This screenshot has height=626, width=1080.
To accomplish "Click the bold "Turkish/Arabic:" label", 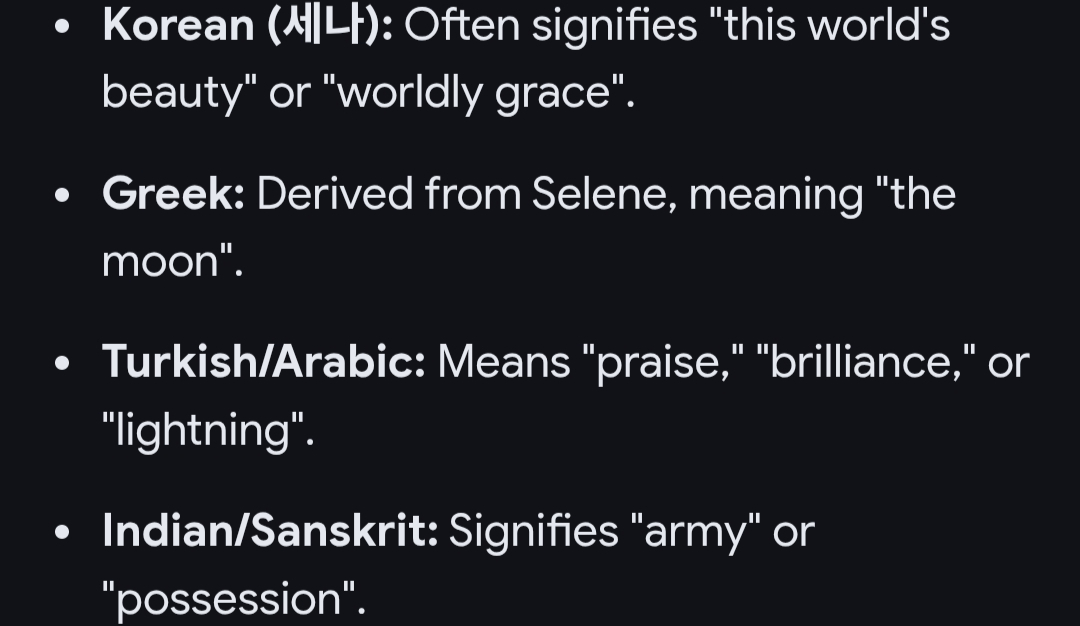I will [x=264, y=362].
